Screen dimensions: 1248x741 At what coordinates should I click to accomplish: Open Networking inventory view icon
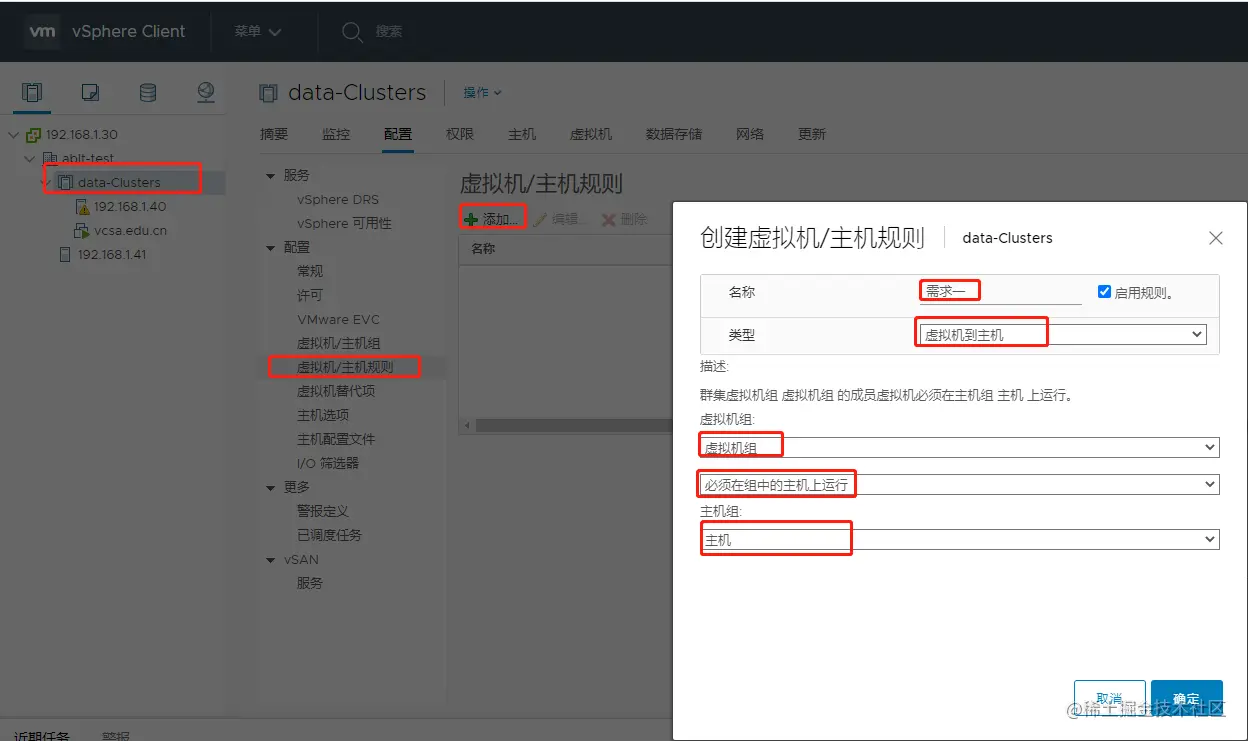click(206, 93)
